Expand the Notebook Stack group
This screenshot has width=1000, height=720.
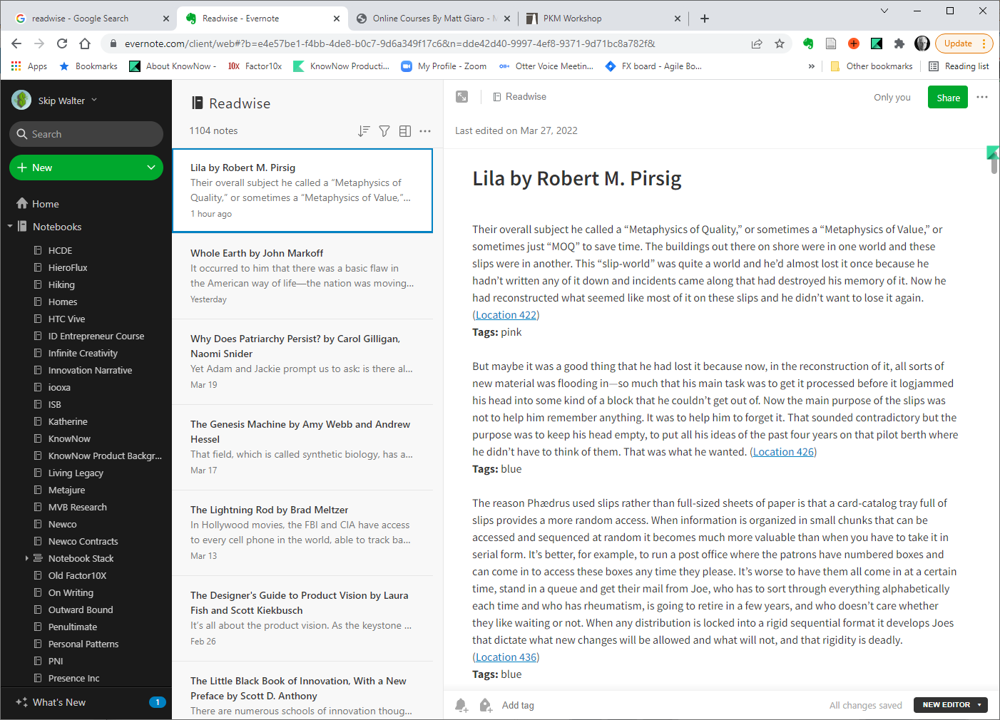coord(27,558)
